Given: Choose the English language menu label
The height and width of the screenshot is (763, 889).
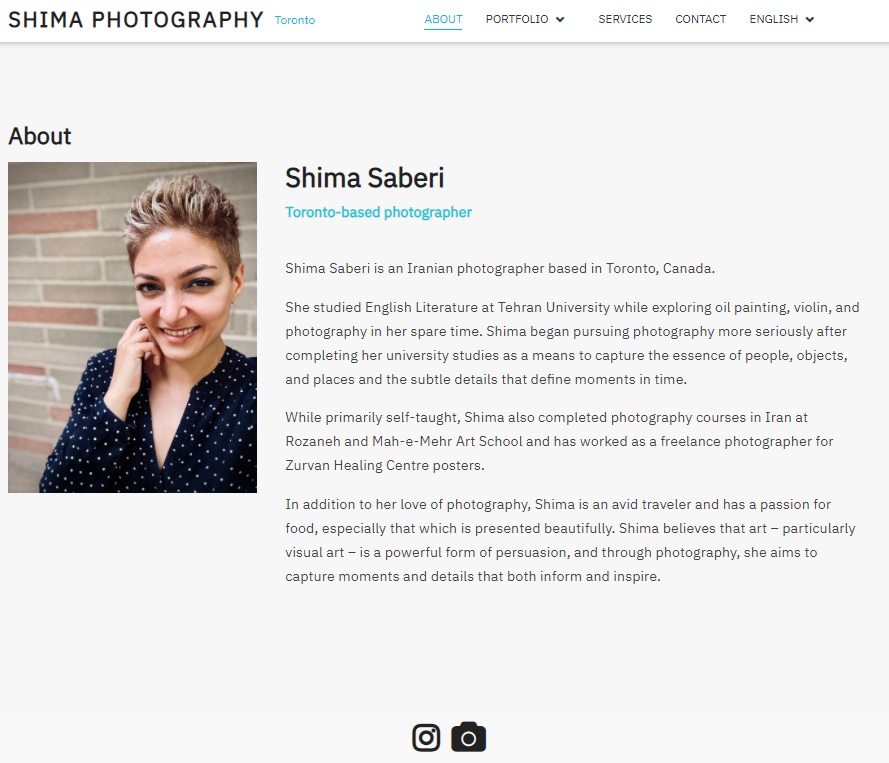Looking at the screenshot, I should pos(773,19).
